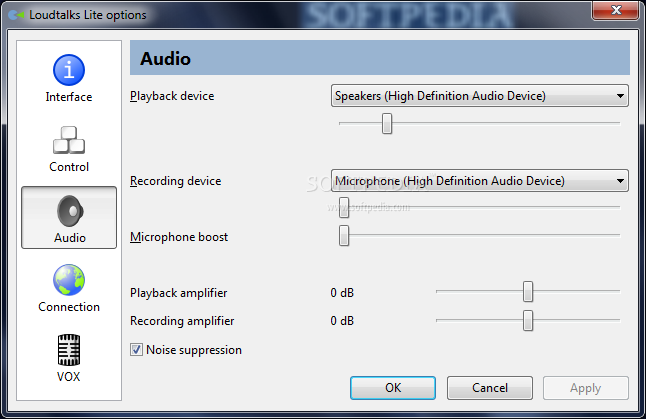Image resolution: width=646 pixels, height=419 pixels.
Task: Open the Connection globe icon
Action: [x=68, y=281]
